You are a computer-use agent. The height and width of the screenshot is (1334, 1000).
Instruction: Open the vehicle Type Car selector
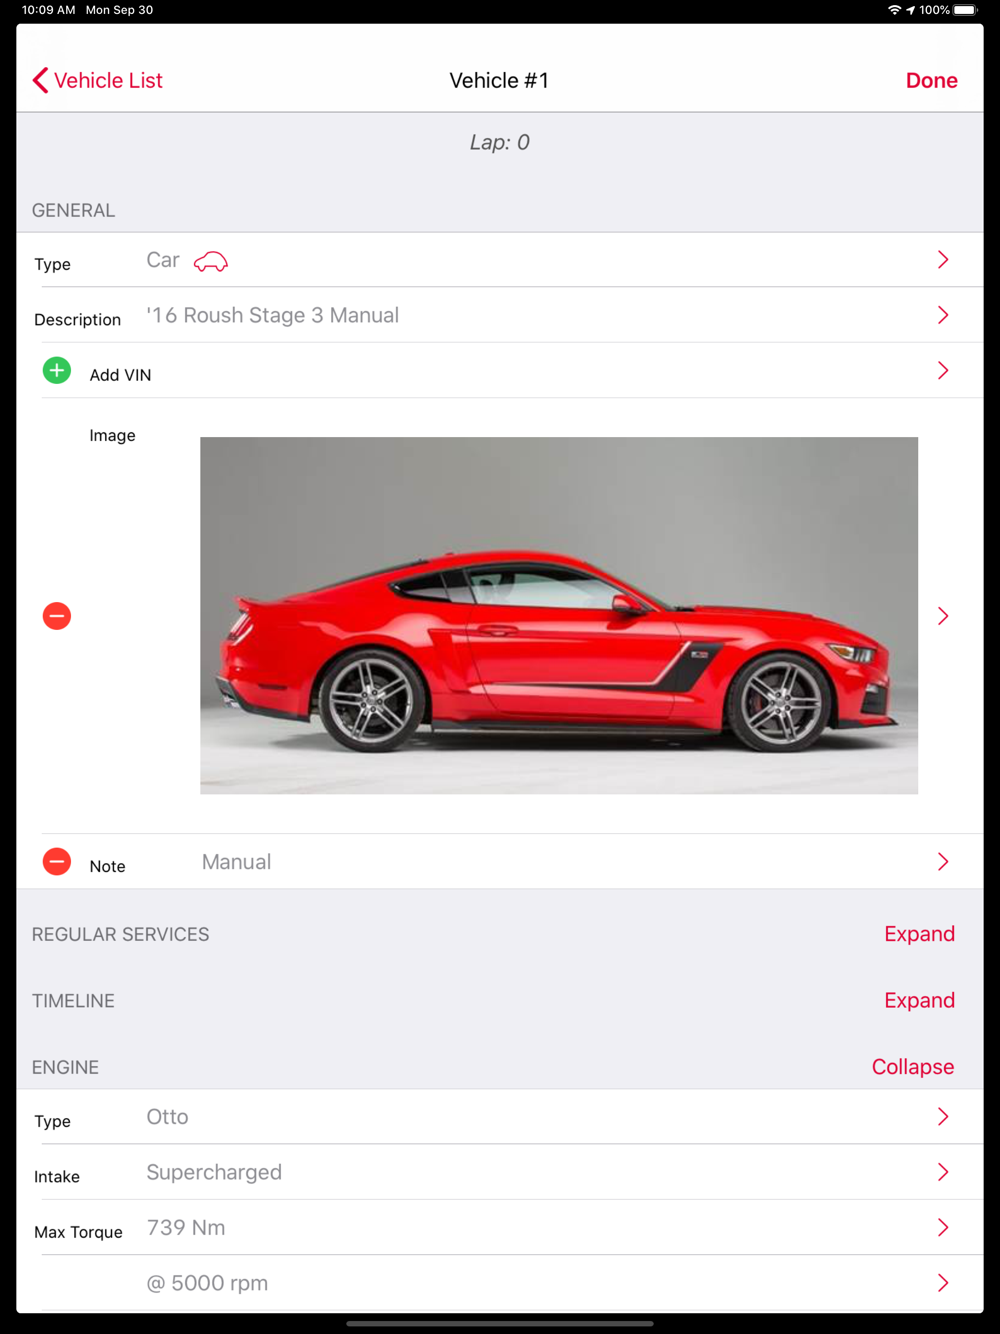click(x=500, y=260)
